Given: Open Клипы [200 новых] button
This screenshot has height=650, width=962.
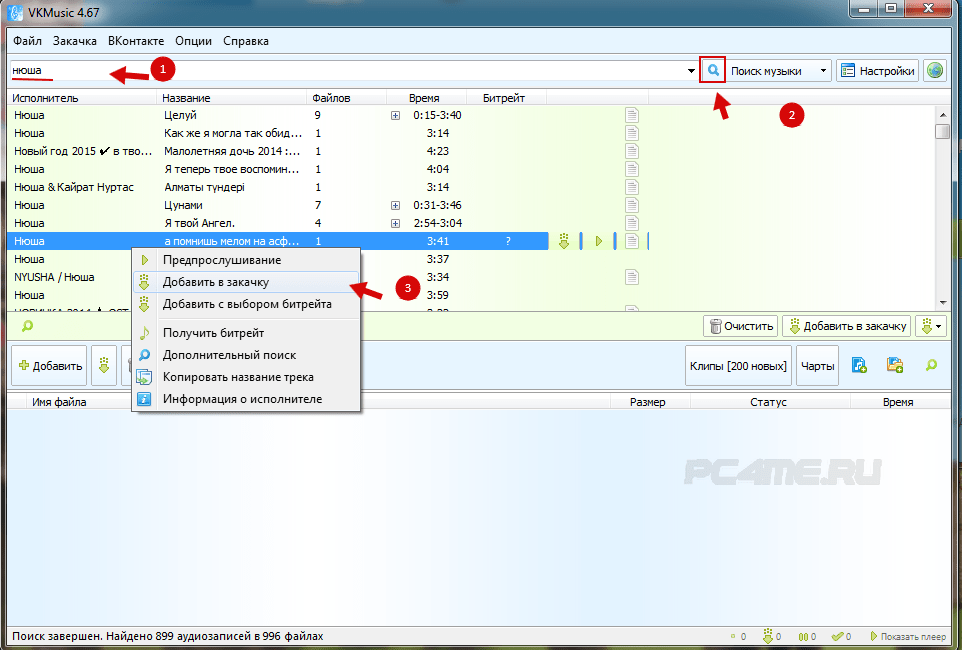Looking at the screenshot, I should pyautogui.click(x=738, y=366).
